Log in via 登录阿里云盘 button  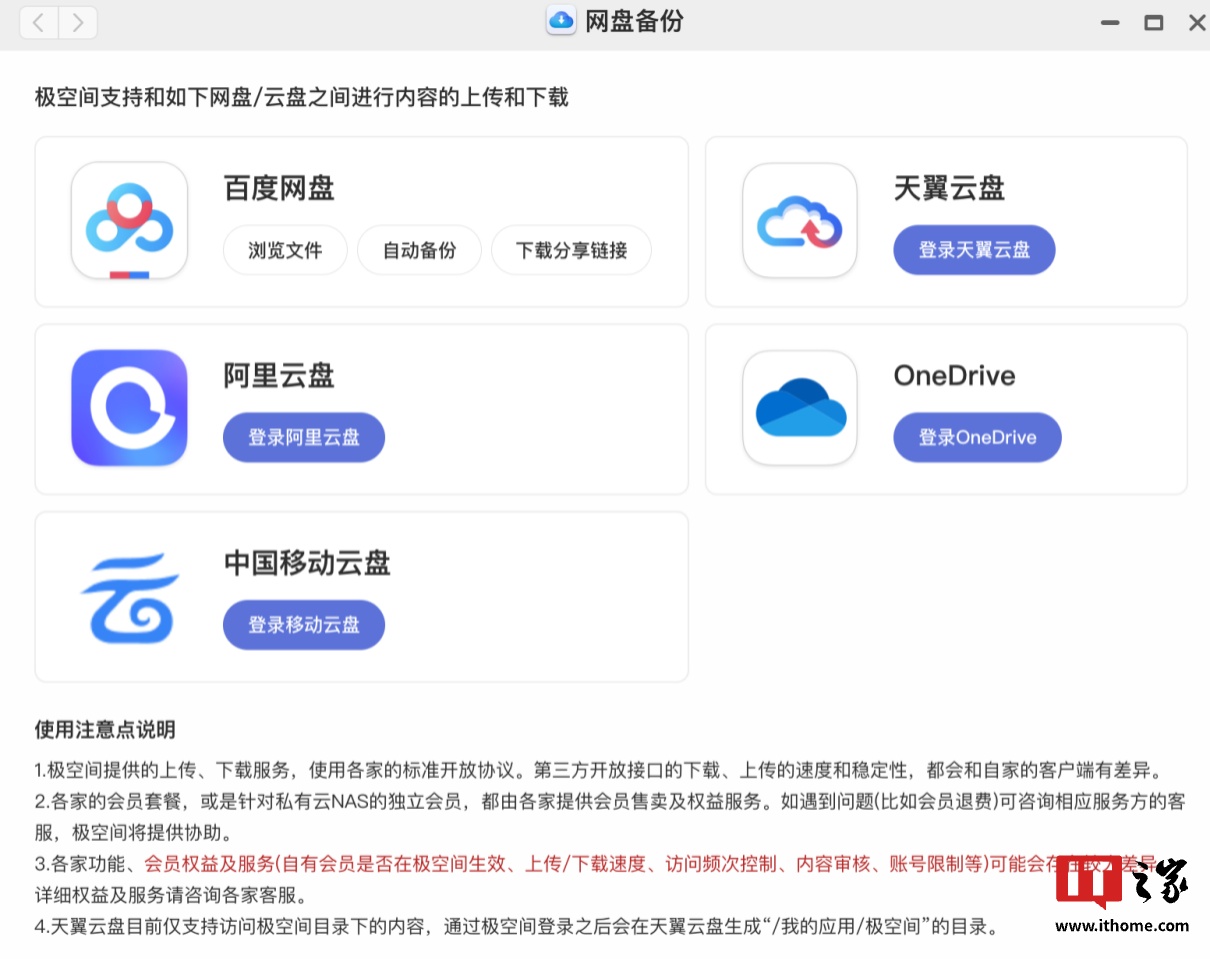pyautogui.click(x=303, y=437)
